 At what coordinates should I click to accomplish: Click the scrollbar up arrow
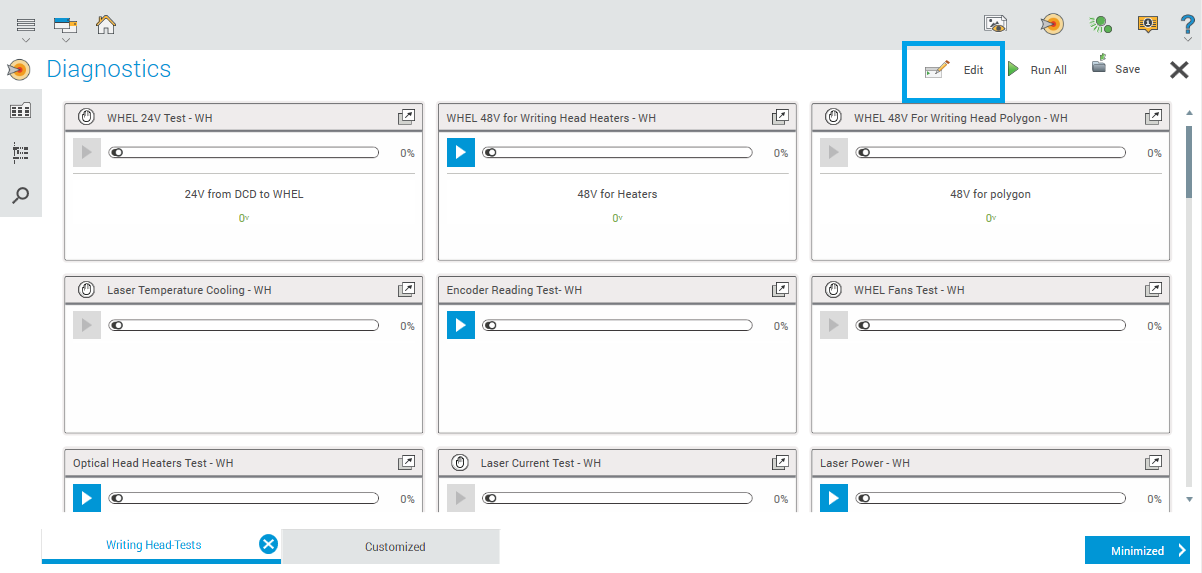pyautogui.click(x=1189, y=111)
